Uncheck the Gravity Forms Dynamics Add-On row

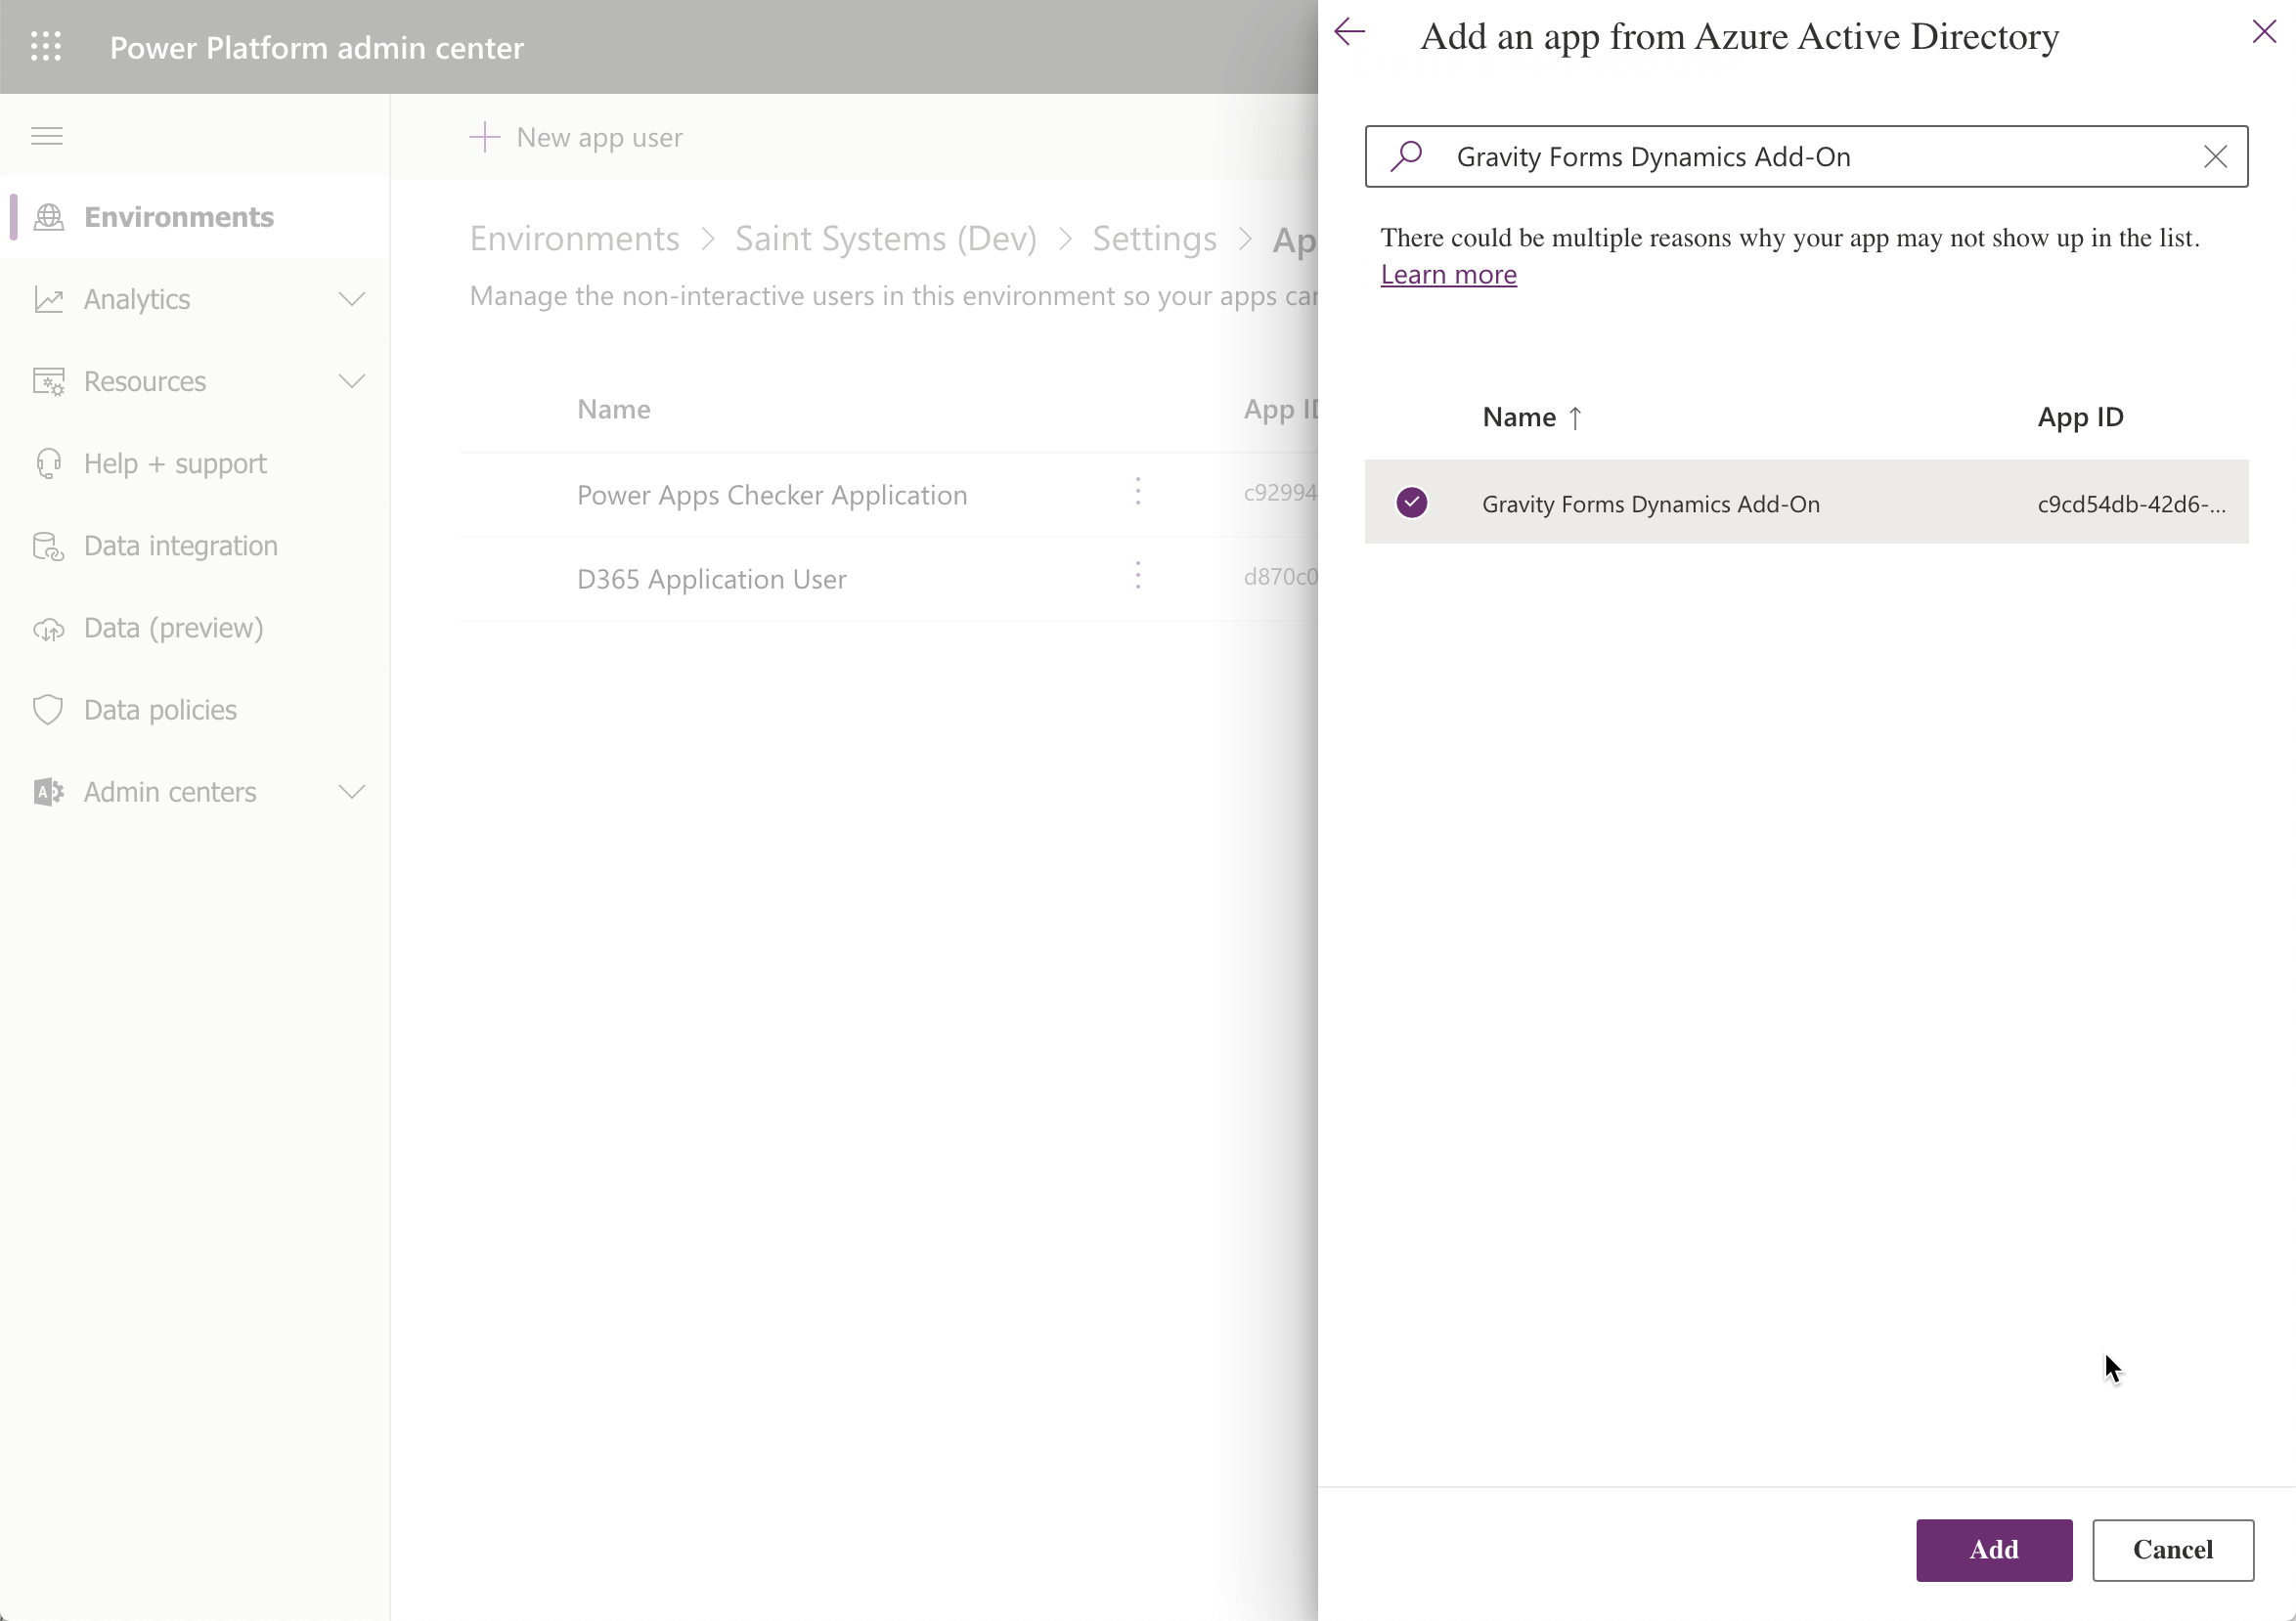(1412, 502)
